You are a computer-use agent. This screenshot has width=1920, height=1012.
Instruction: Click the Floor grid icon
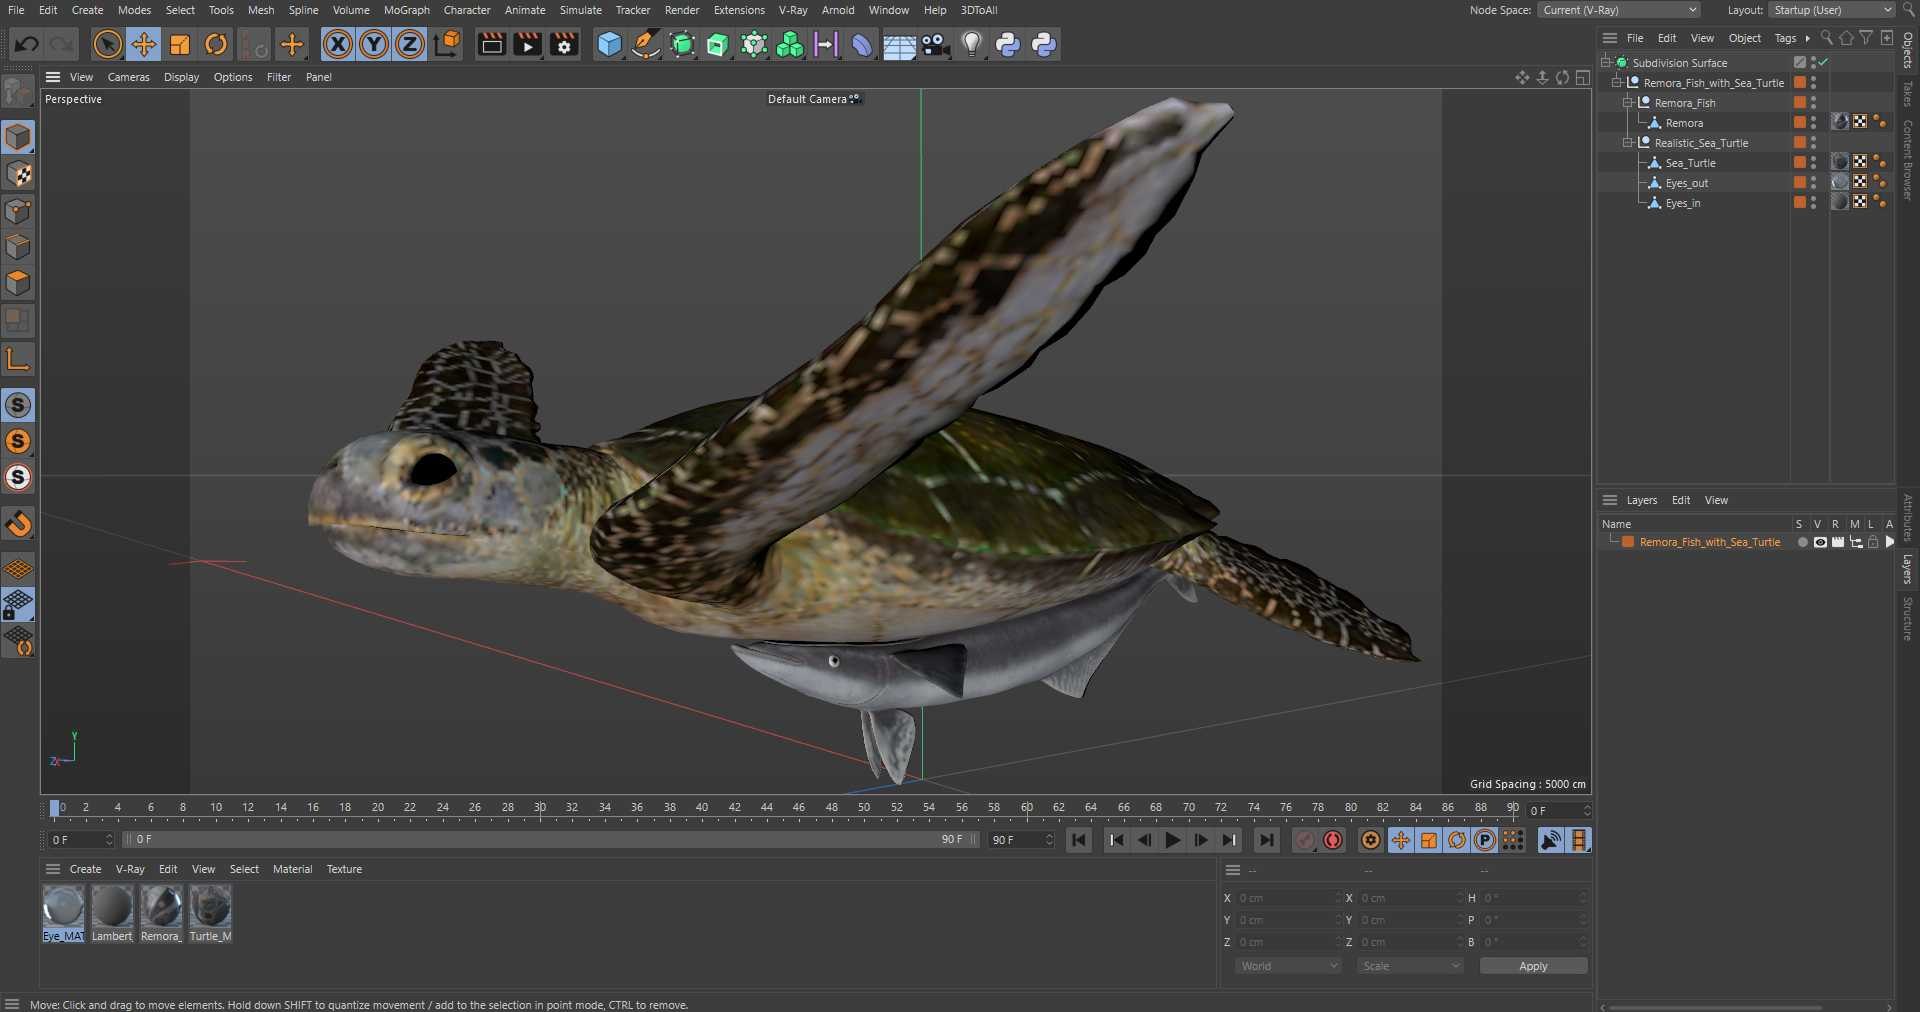[x=899, y=45]
